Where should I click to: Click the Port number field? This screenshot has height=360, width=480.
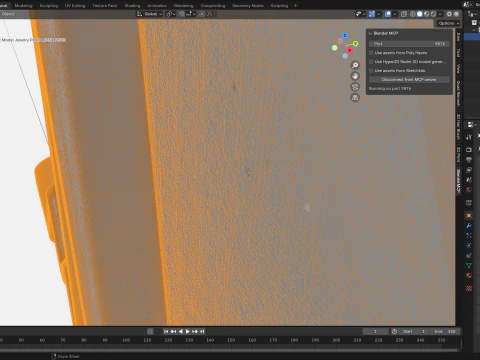409,44
